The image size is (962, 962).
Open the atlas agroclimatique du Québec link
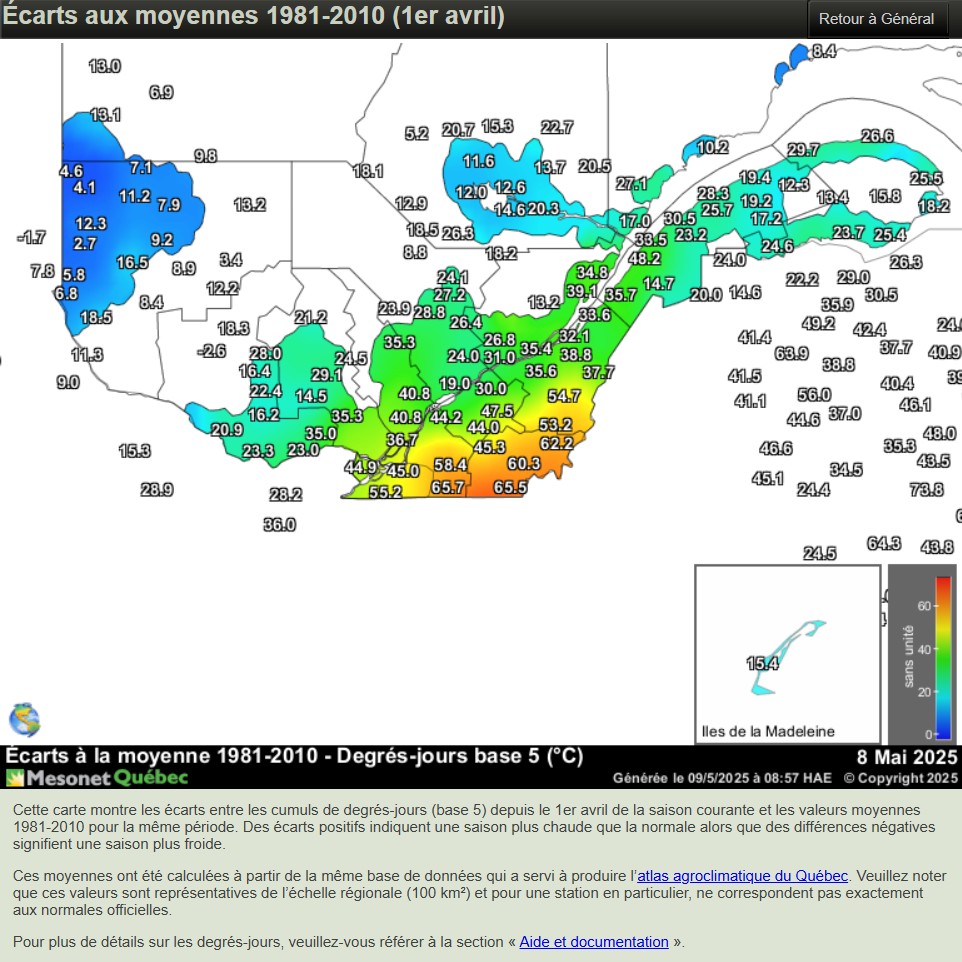(x=743, y=875)
